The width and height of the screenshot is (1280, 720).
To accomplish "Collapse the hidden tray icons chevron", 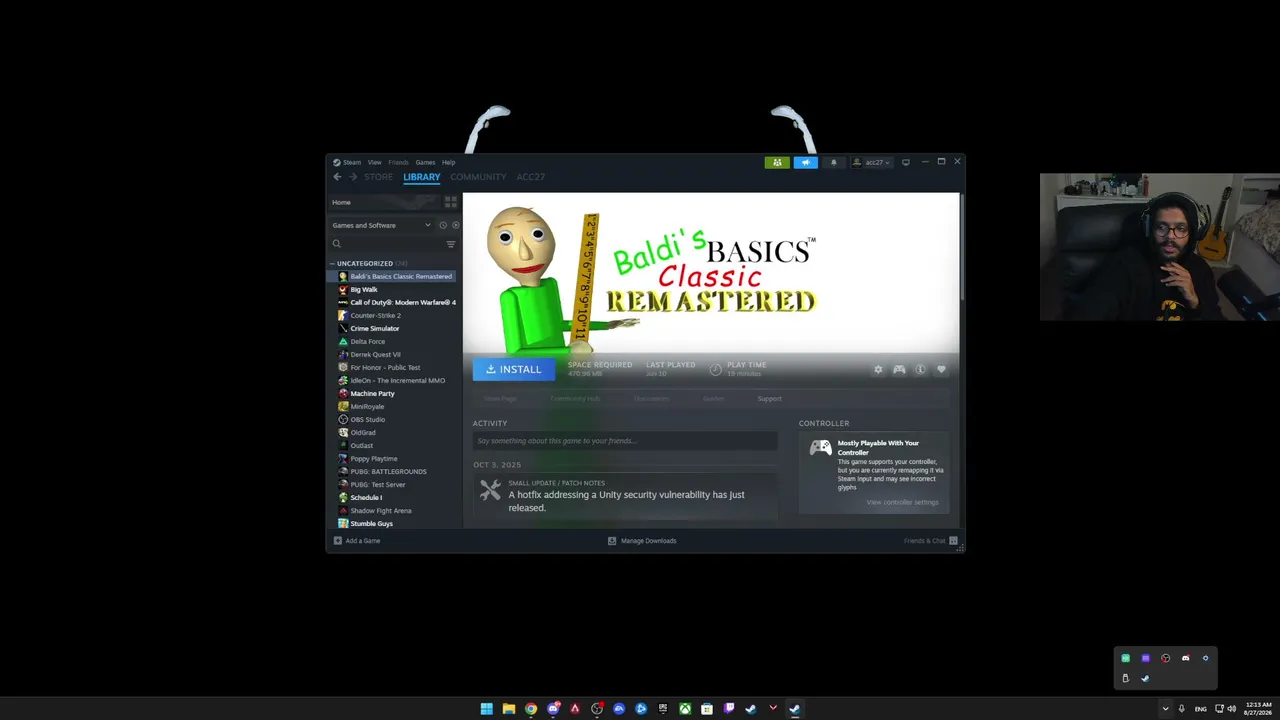I will tap(1165, 709).
